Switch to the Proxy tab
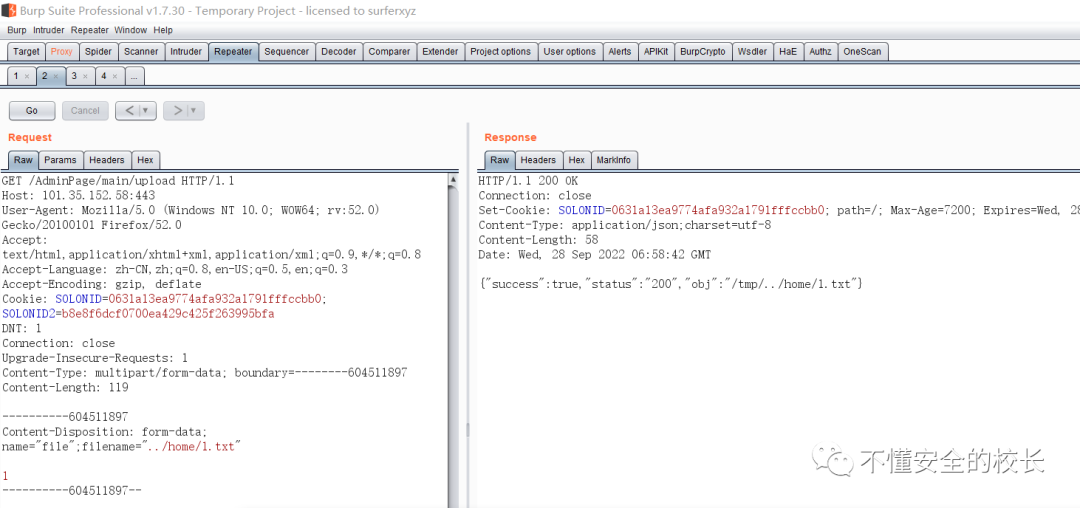The width and height of the screenshot is (1080, 508). (x=61, y=52)
